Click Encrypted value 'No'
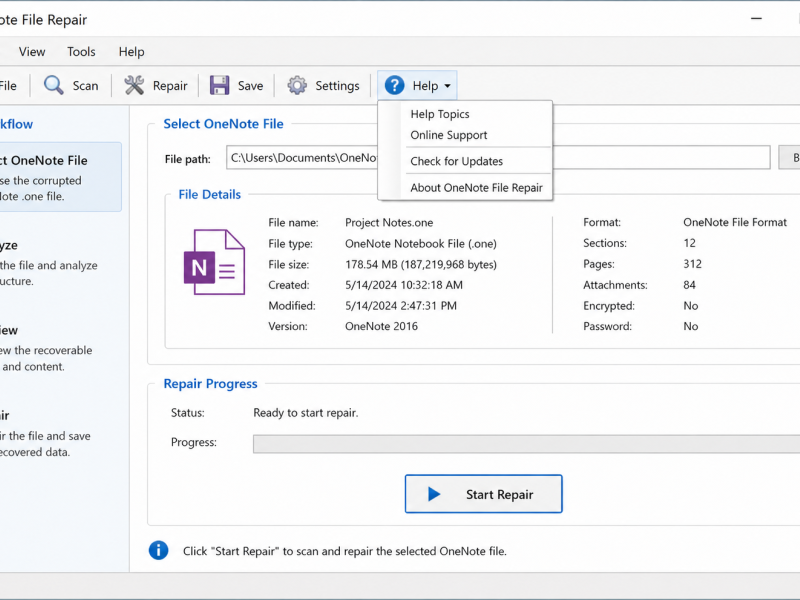 (x=690, y=306)
